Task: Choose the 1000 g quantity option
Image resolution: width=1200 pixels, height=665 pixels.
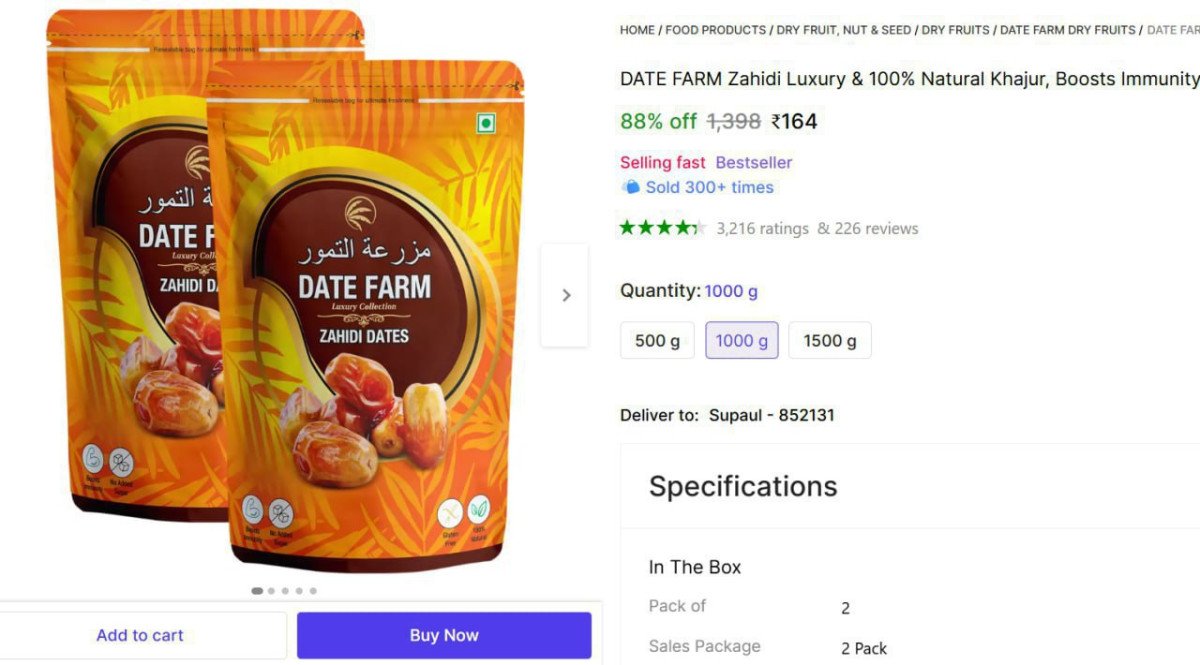Action: click(x=741, y=341)
